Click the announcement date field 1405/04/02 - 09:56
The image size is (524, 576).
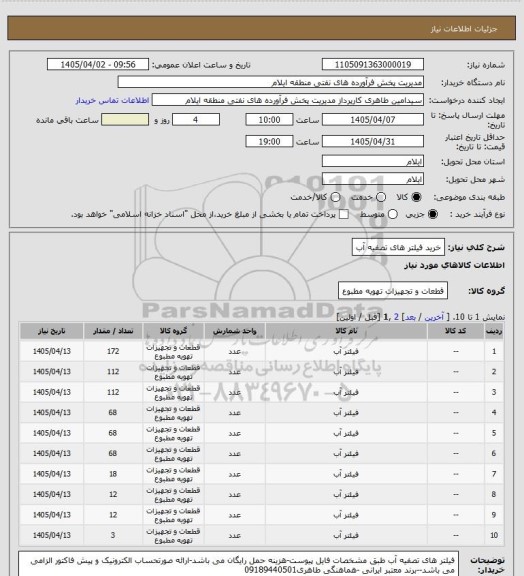click(98, 64)
